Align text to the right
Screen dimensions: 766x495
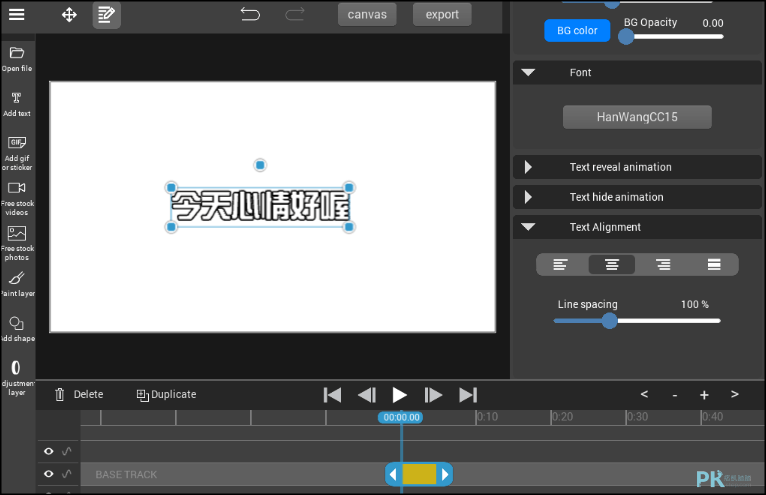tap(663, 264)
